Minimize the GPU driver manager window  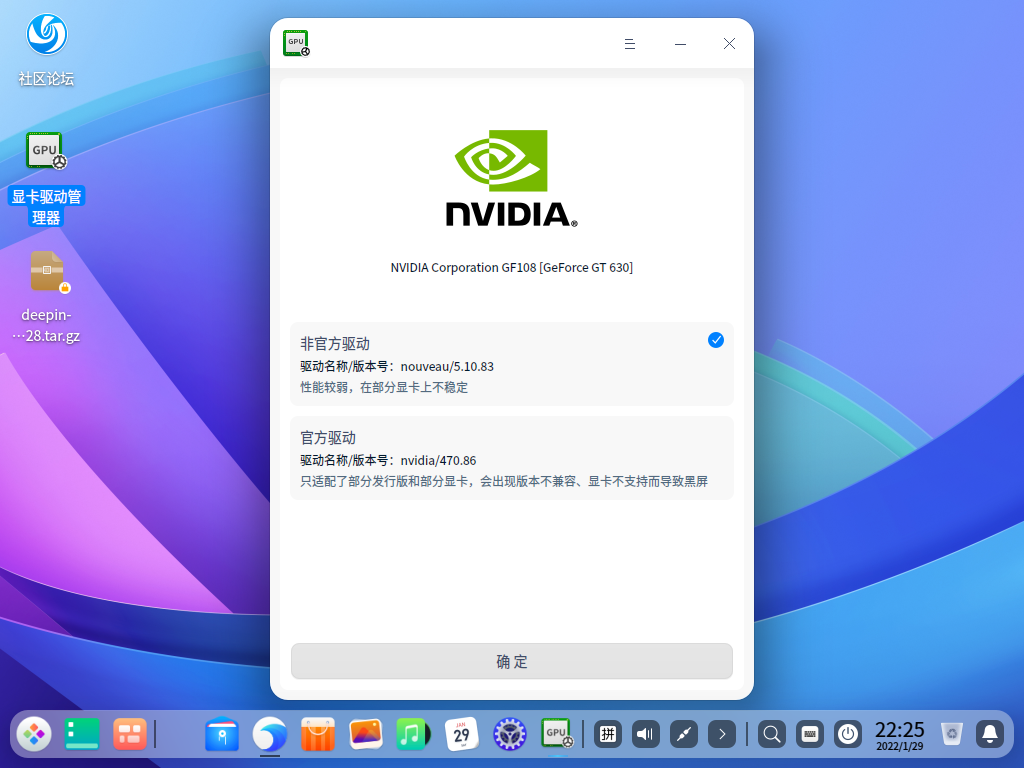[680, 44]
